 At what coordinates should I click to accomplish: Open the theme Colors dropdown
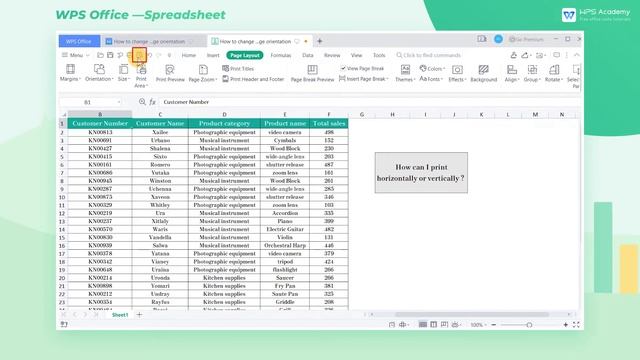[x=432, y=69]
